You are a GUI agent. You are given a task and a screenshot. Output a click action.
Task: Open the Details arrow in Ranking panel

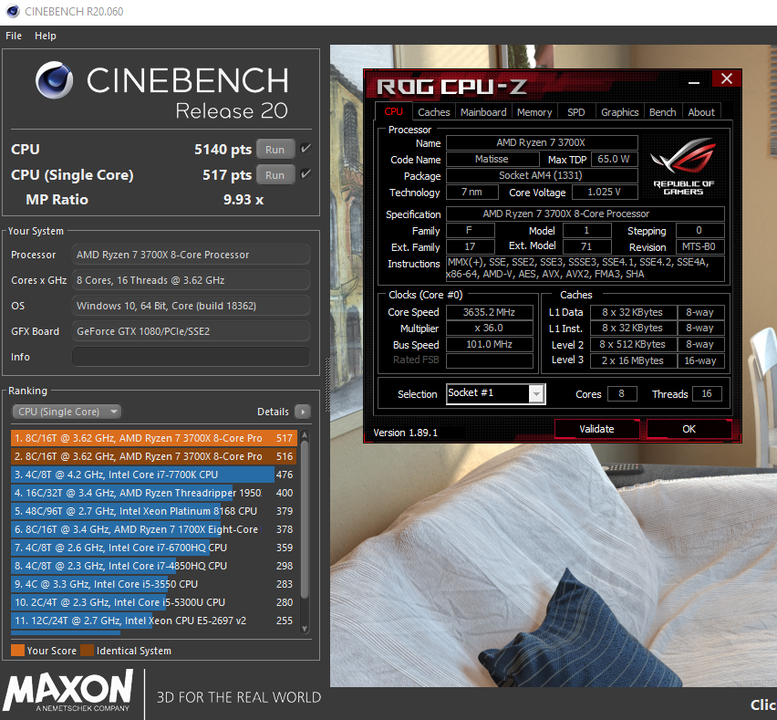point(302,411)
